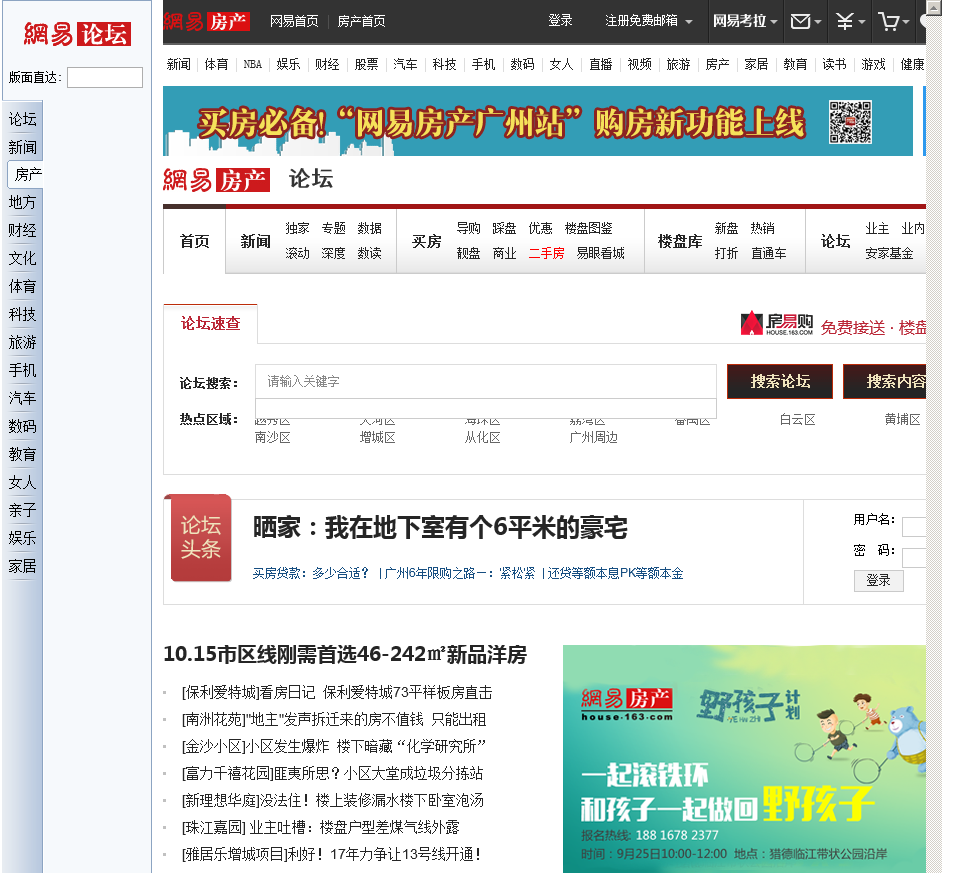Open the 保利爱特城 看房日记 post
Image resolution: width=960 pixels, height=873 pixels.
click(x=337, y=693)
